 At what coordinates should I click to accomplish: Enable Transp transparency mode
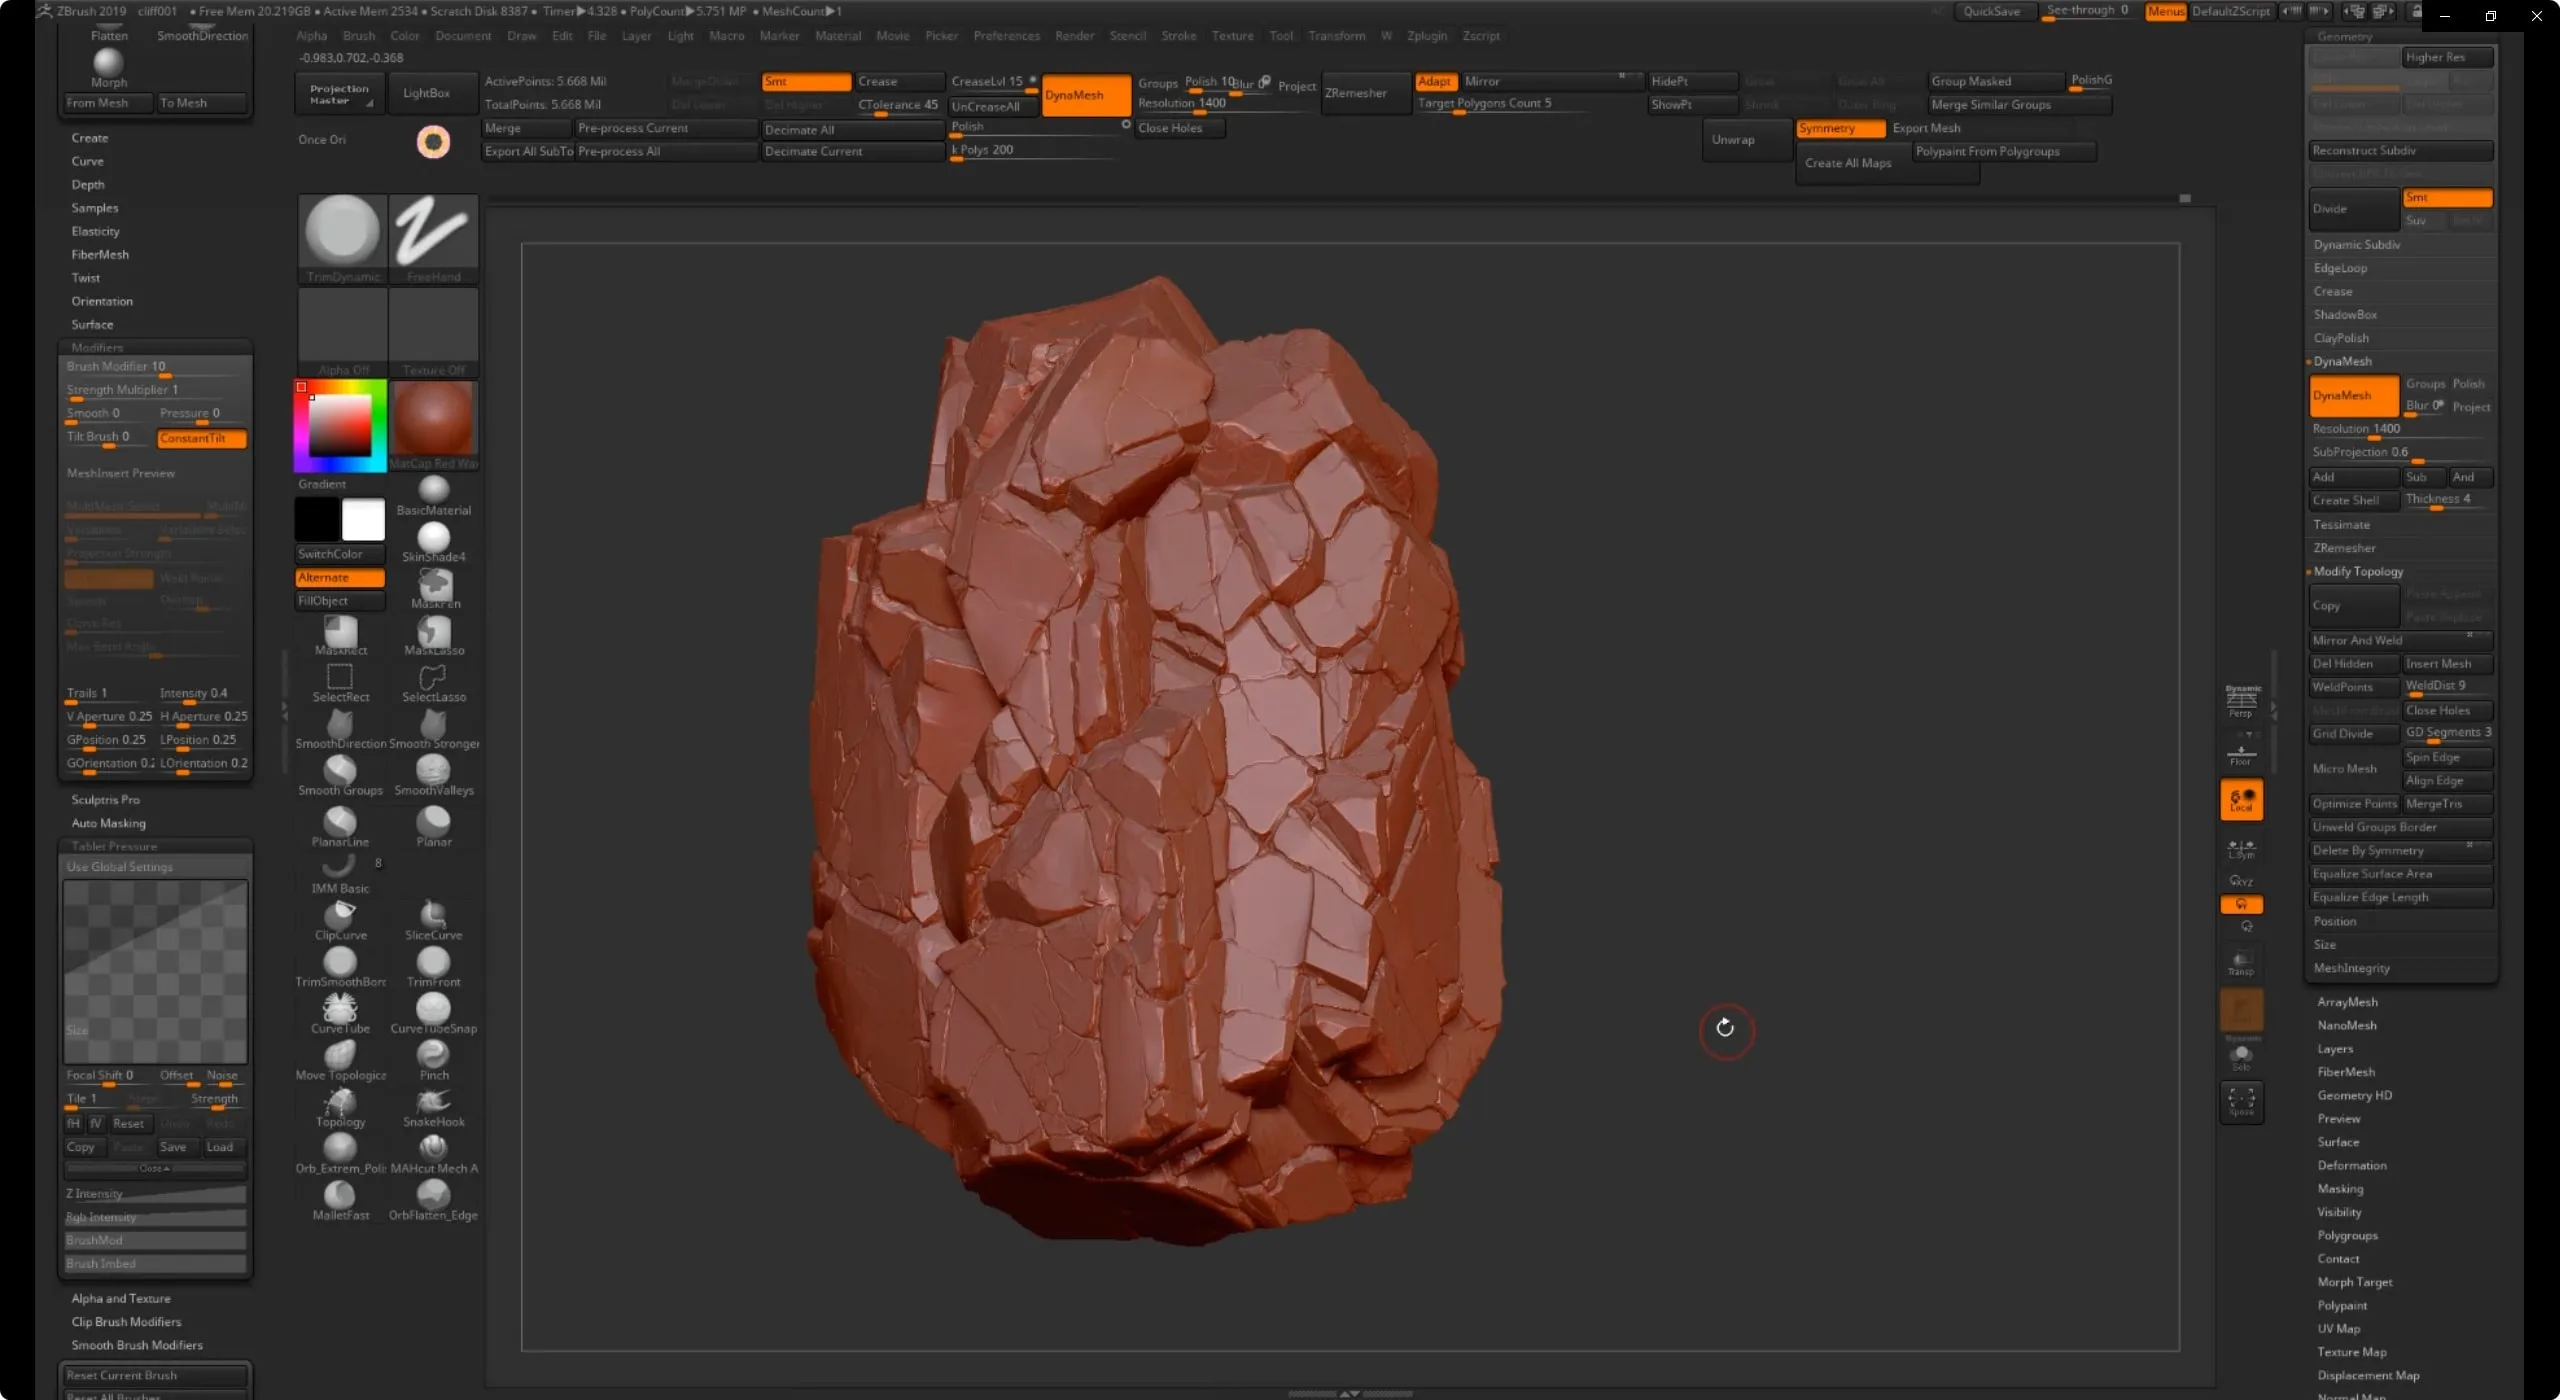click(2241, 963)
